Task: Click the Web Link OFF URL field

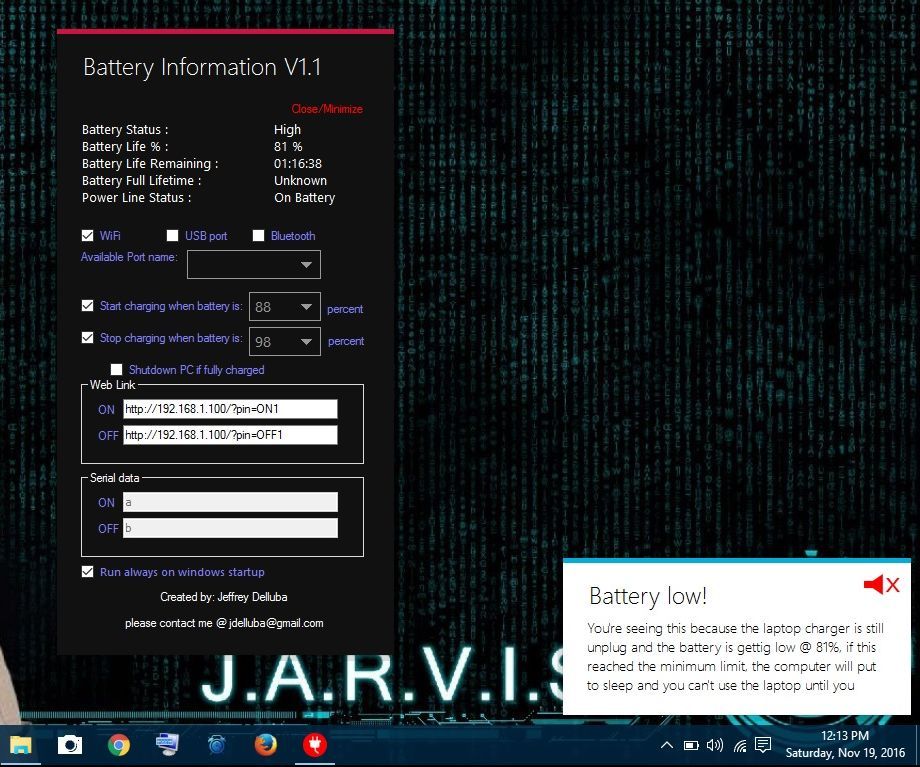Action: 230,435
